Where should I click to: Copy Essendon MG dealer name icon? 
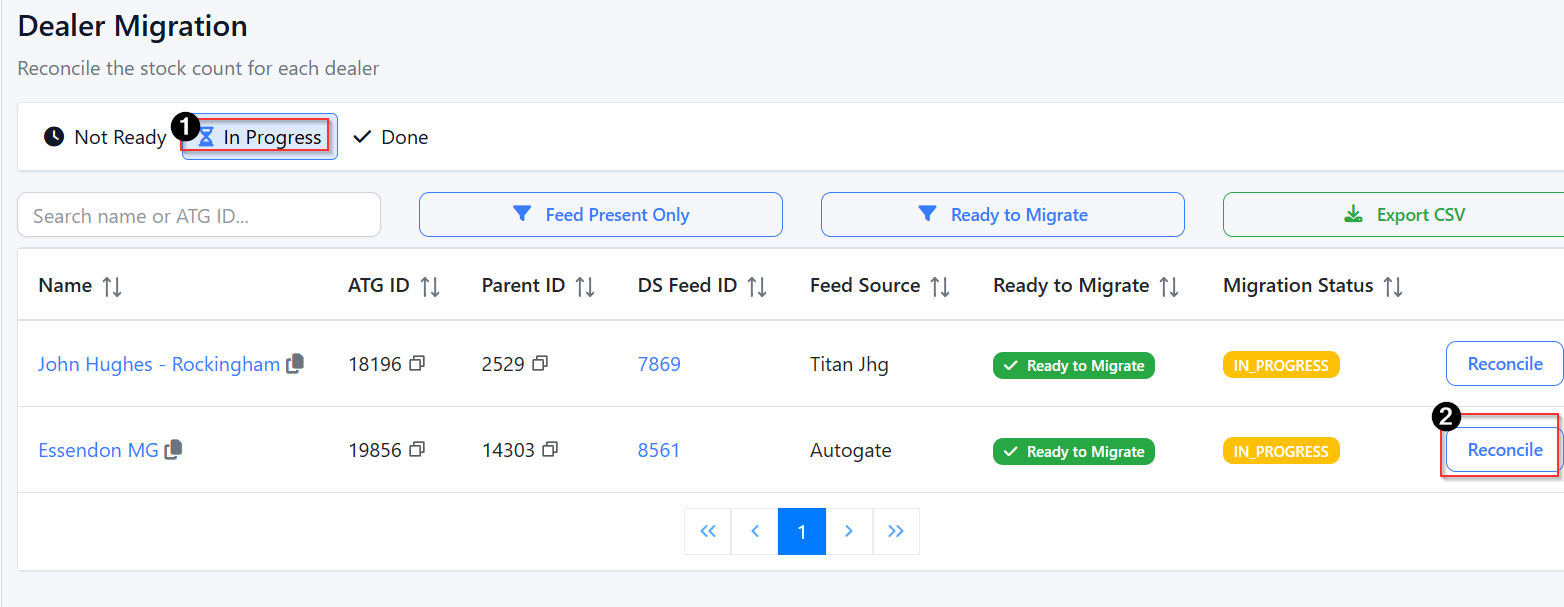click(173, 450)
